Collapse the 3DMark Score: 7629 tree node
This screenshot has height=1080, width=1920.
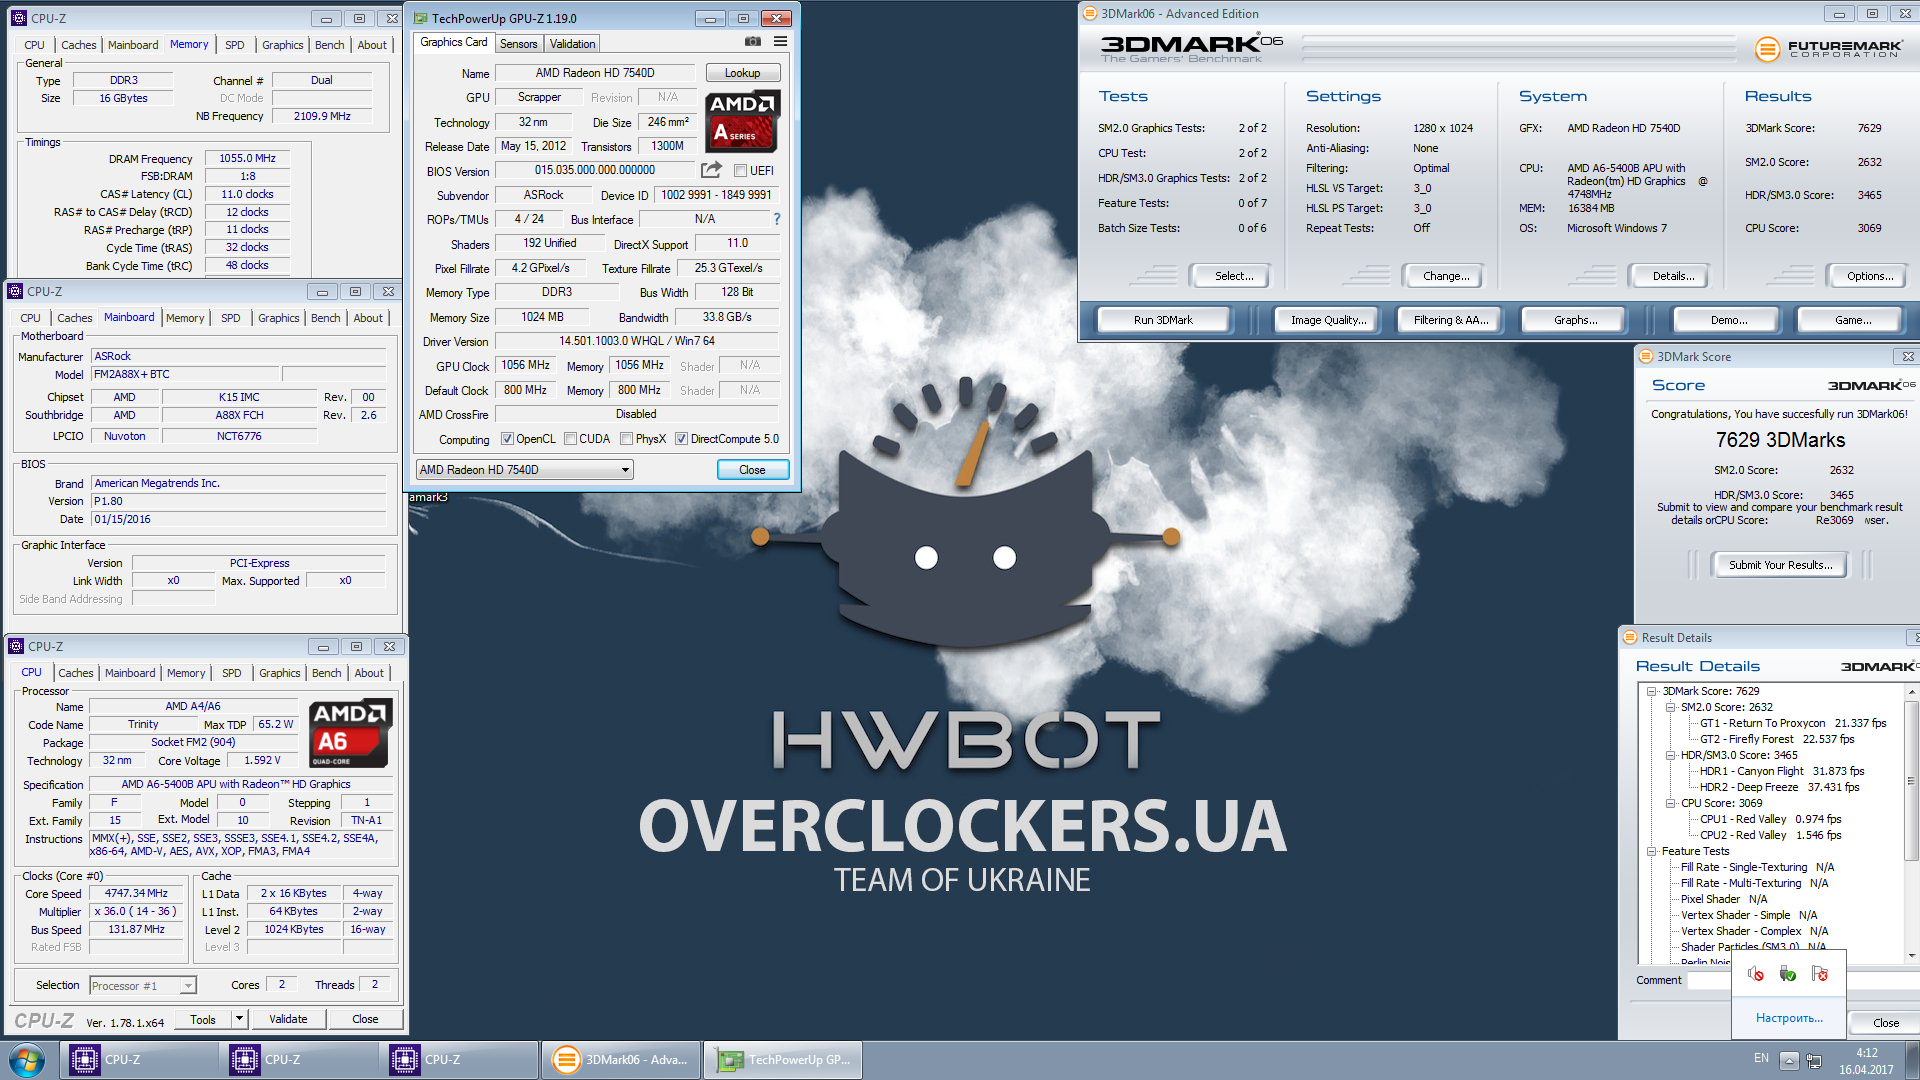coord(1652,691)
